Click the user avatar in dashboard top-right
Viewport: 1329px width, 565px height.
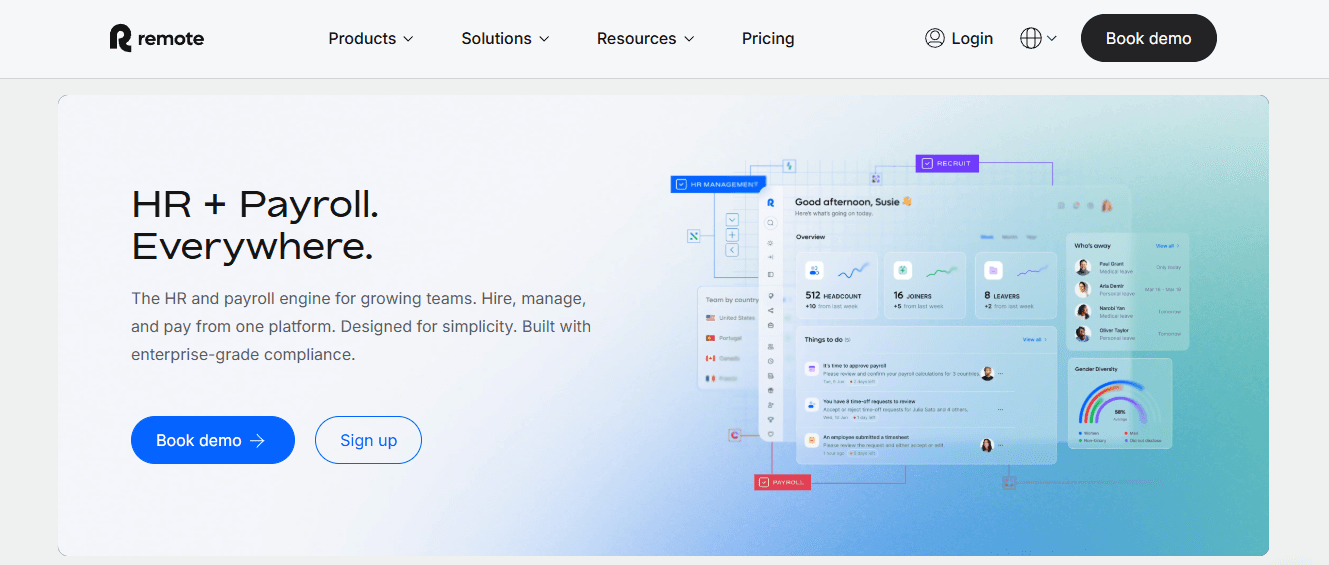(x=1107, y=205)
